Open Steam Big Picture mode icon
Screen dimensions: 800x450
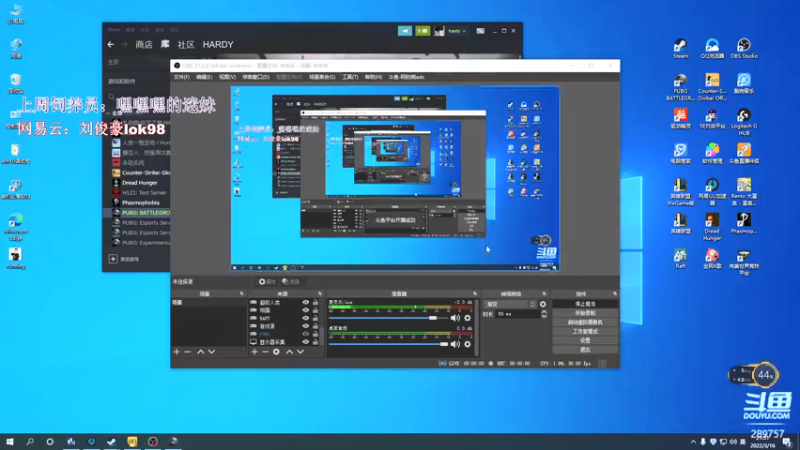pos(480,31)
